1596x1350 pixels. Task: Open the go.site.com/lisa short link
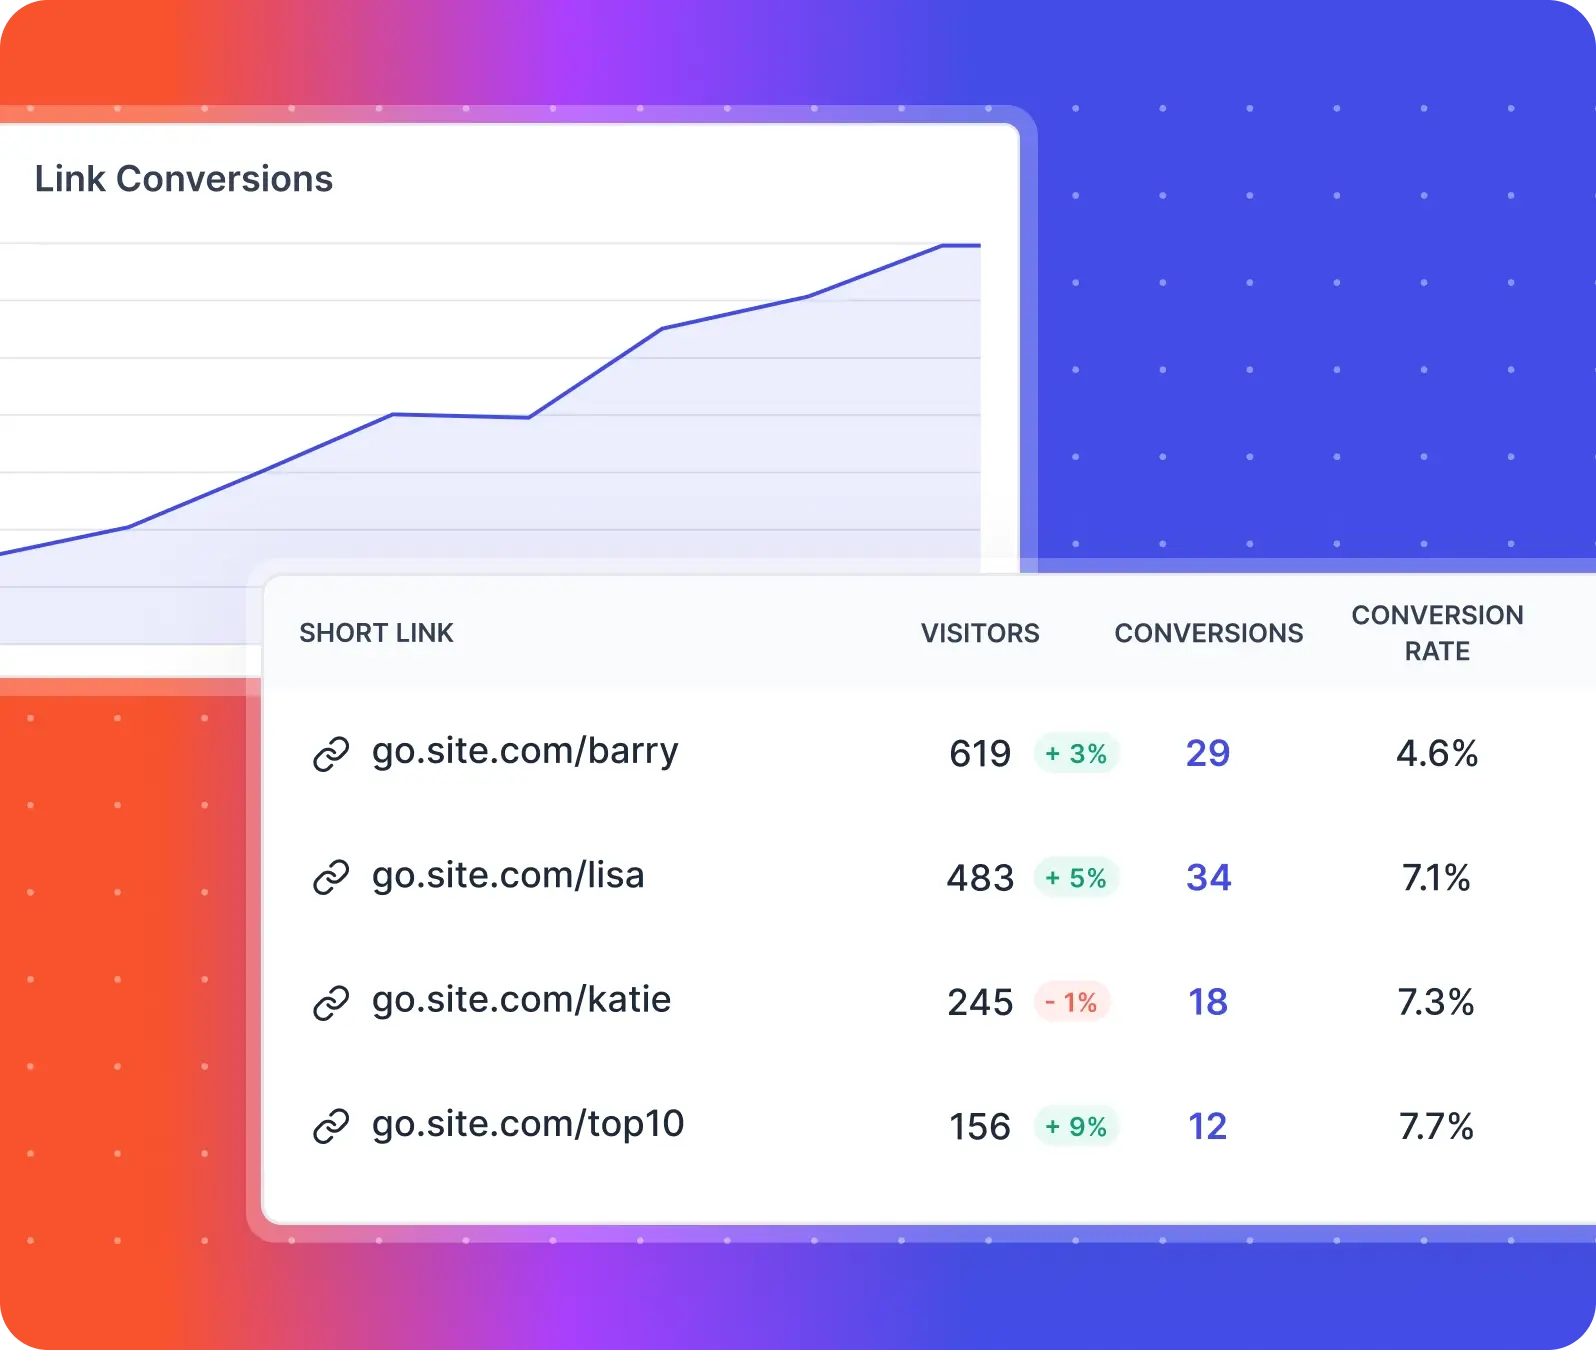tap(508, 876)
